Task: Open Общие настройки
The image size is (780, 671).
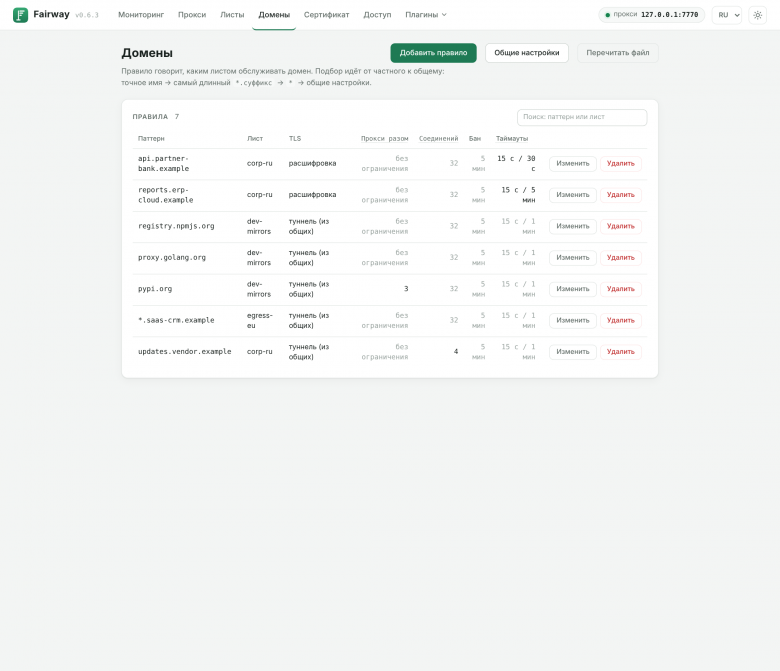Action: click(x=527, y=53)
